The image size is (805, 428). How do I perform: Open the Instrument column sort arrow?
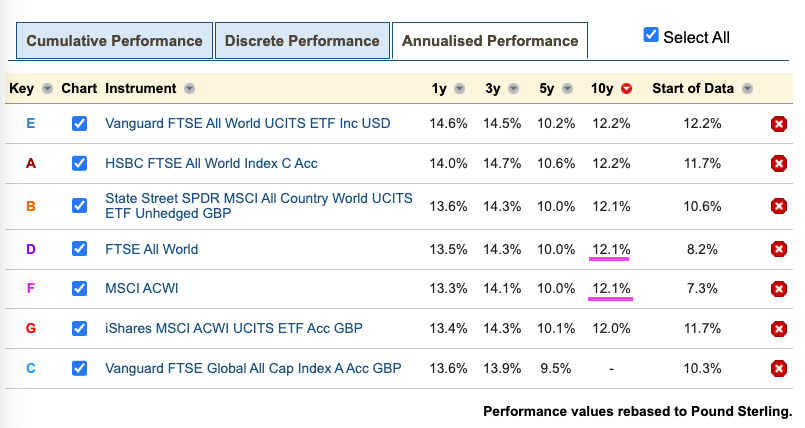point(190,89)
